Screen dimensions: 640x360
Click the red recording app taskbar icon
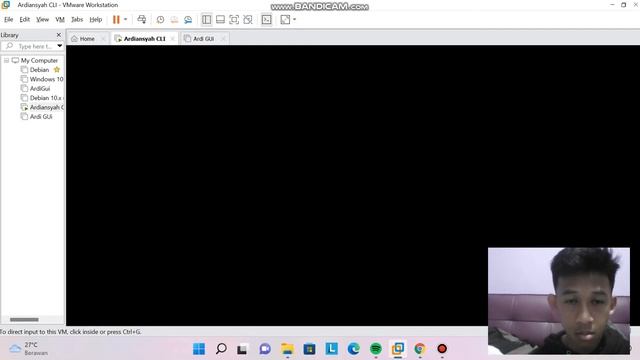pos(442,349)
